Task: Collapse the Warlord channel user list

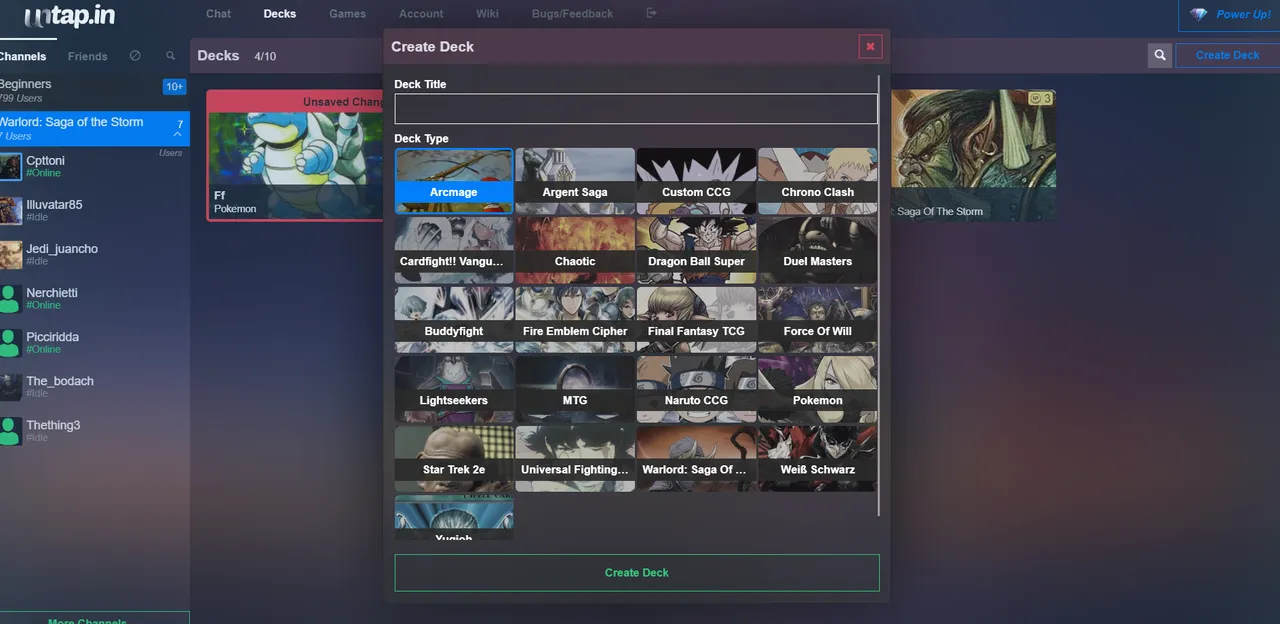Action: (x=178, y=134)
